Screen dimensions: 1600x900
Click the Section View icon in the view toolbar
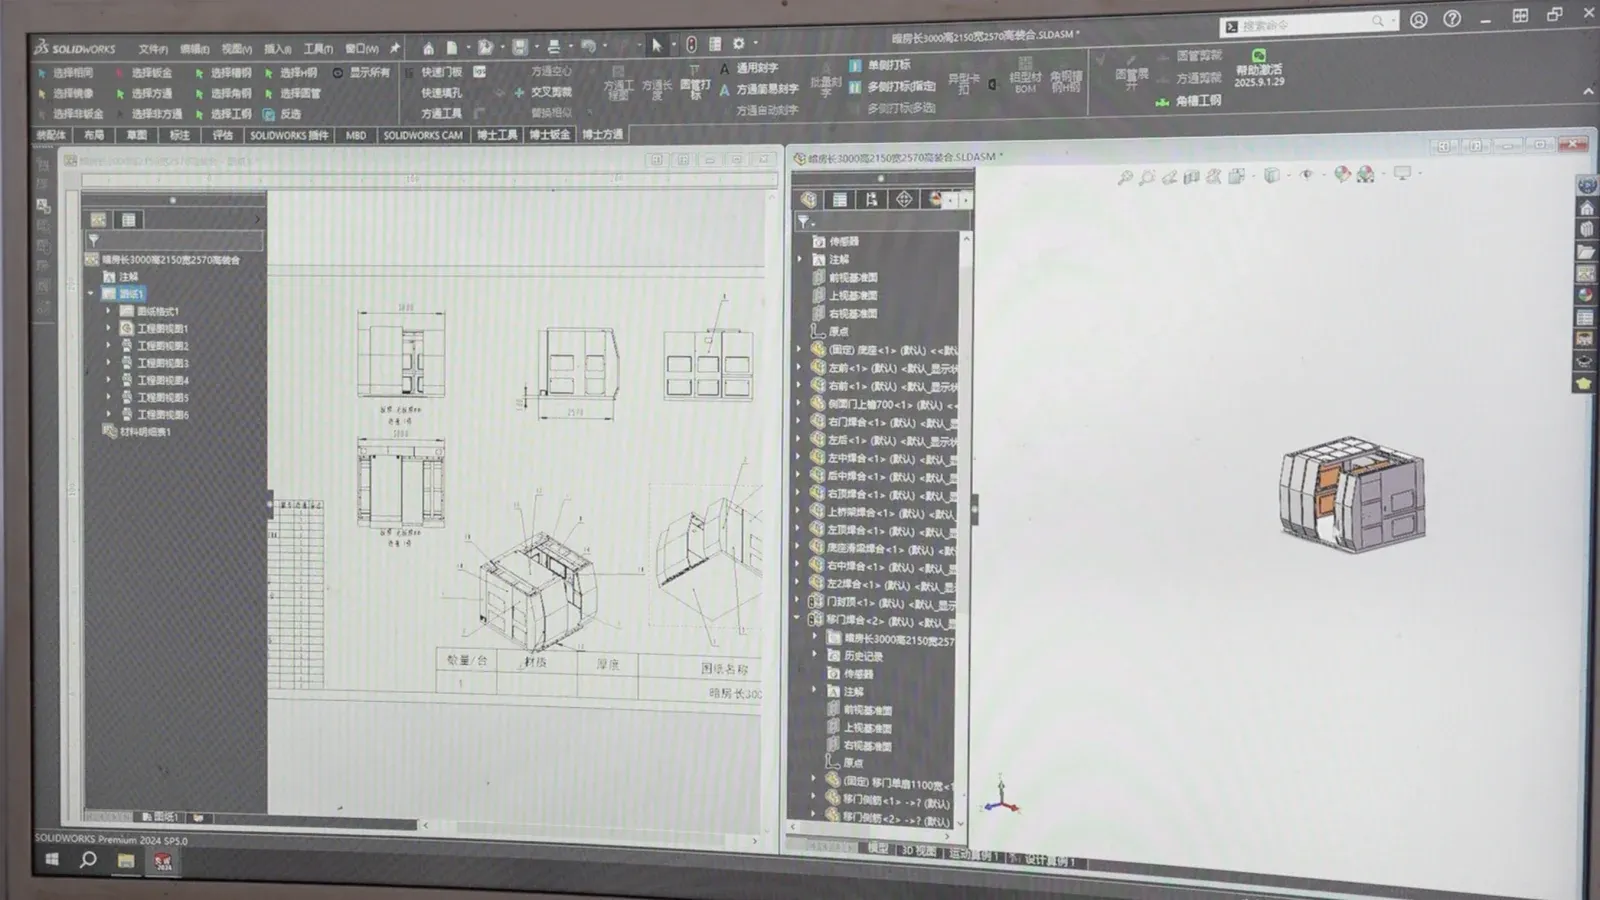pos(1191,177)
